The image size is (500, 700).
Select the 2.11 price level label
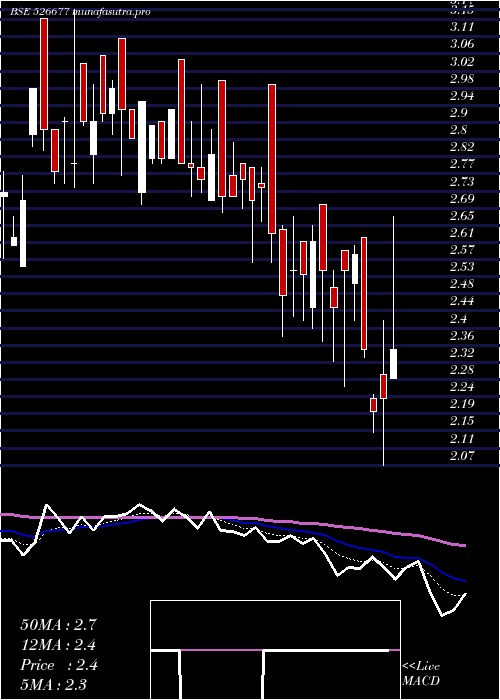[x=462, y=438]
